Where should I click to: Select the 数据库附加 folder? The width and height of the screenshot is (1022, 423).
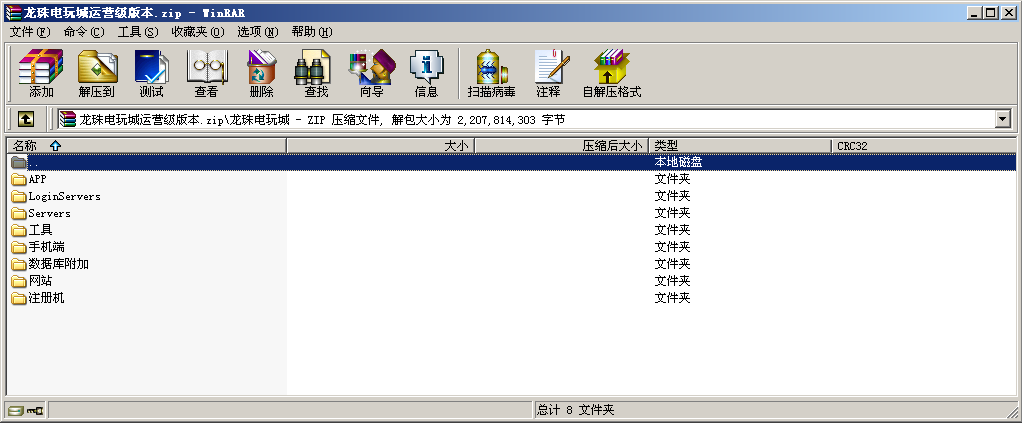pyautogui.click(x=58, y=264)
